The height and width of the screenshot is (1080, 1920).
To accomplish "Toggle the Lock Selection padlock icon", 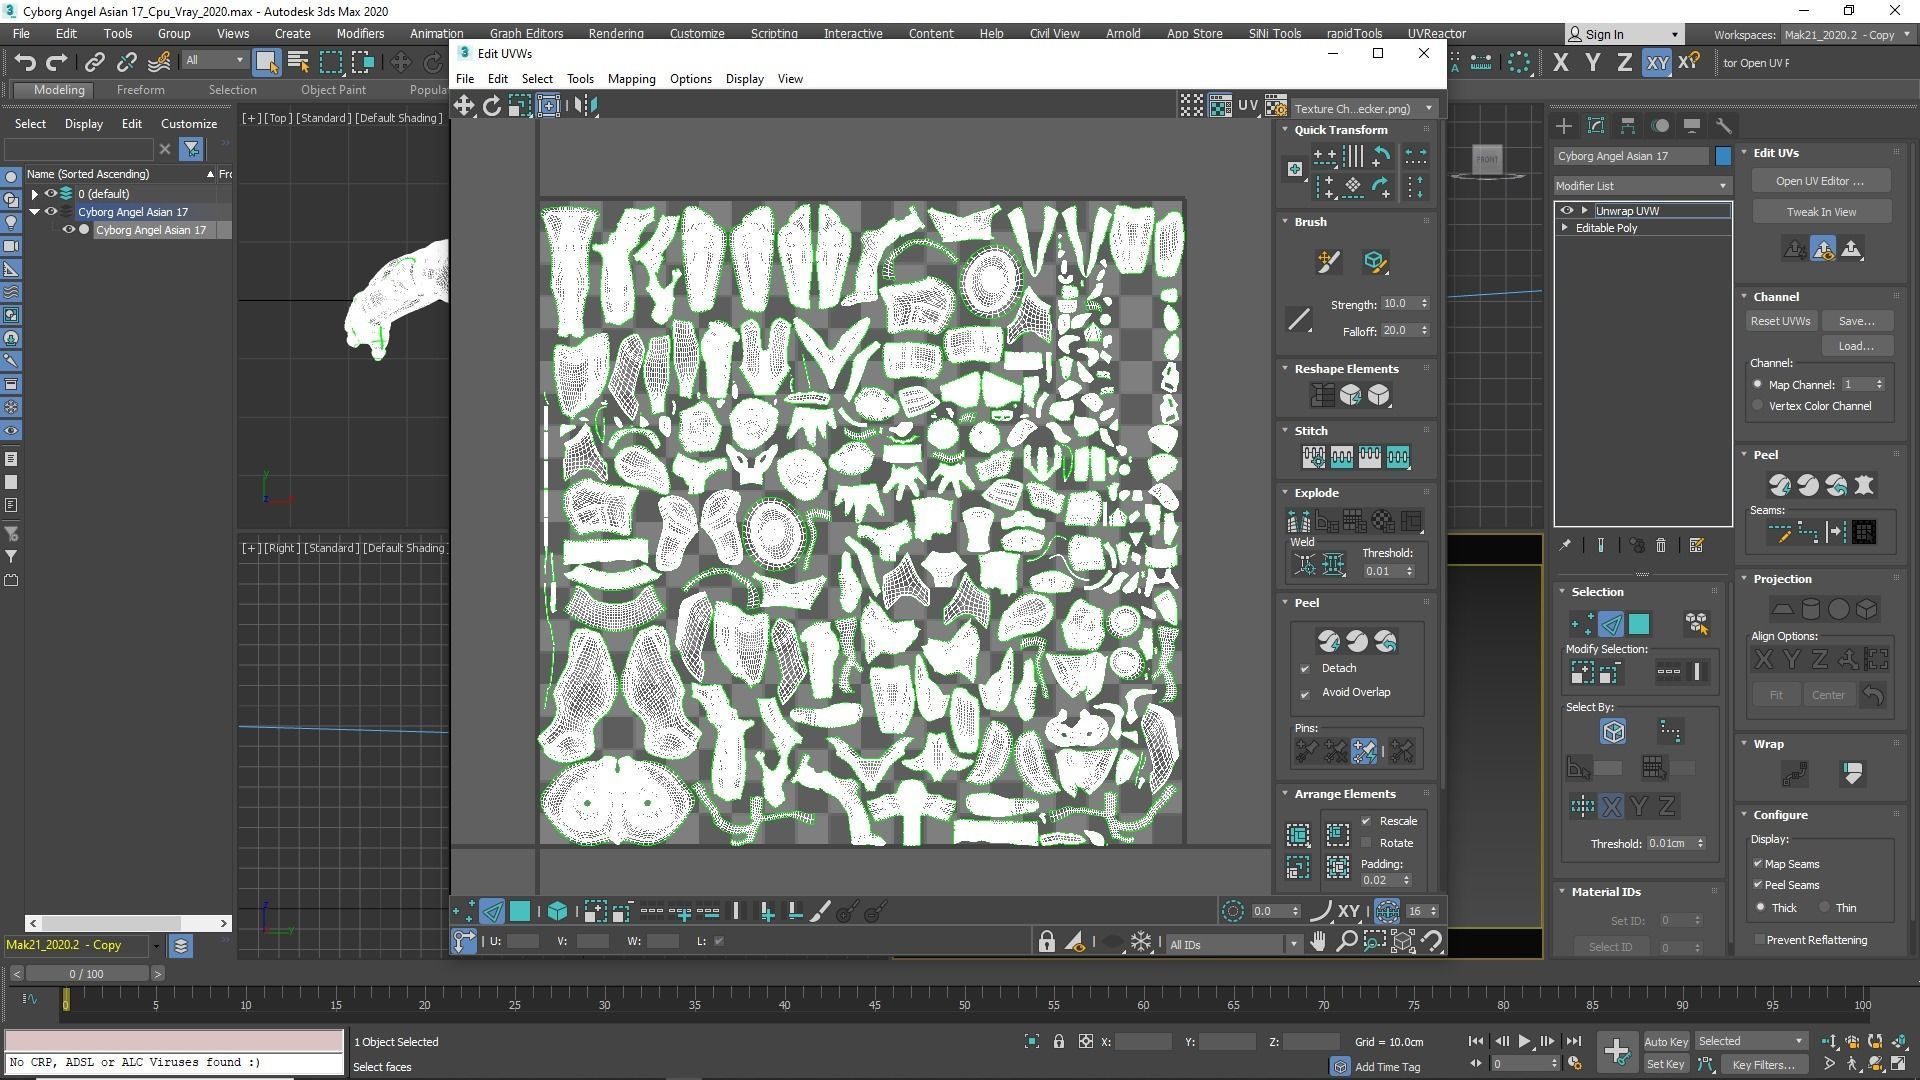I will (1046, 943).
